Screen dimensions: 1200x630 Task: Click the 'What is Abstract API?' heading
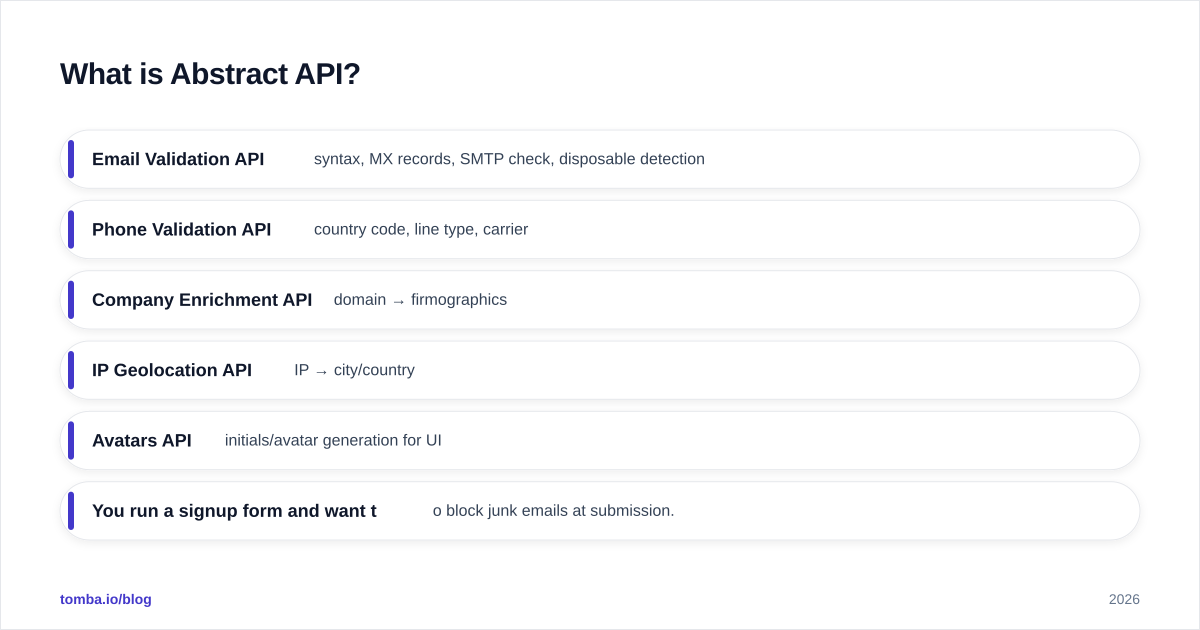[x=210, y=74]
